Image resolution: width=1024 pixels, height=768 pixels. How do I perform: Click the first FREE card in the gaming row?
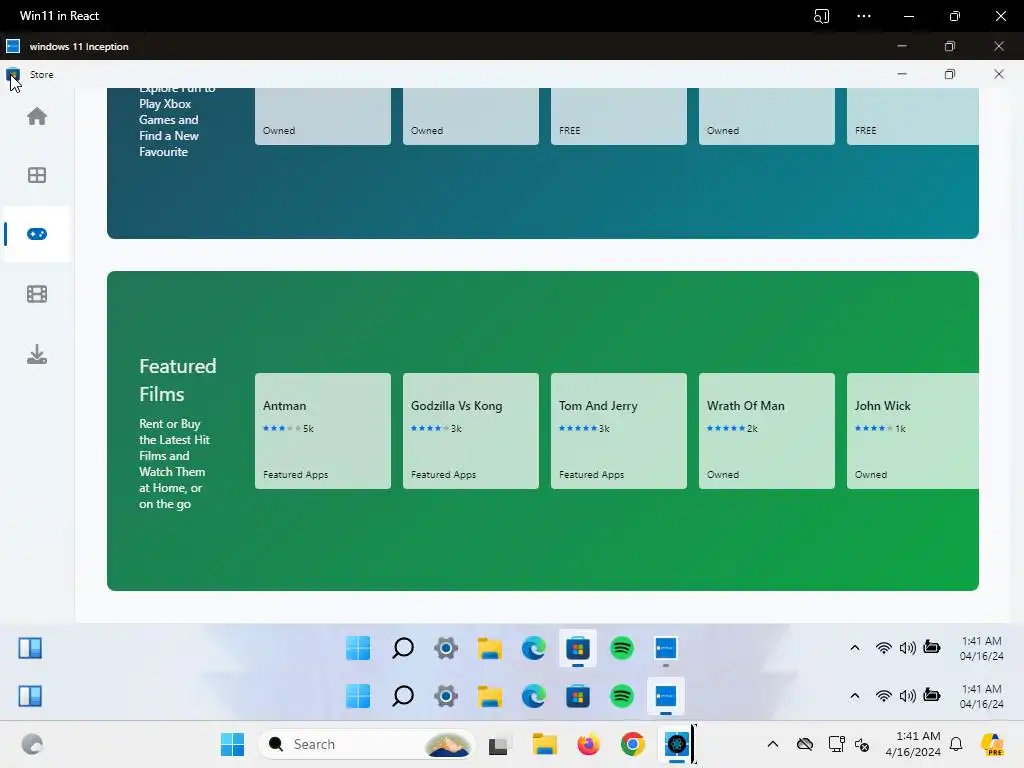pos(619,116)
